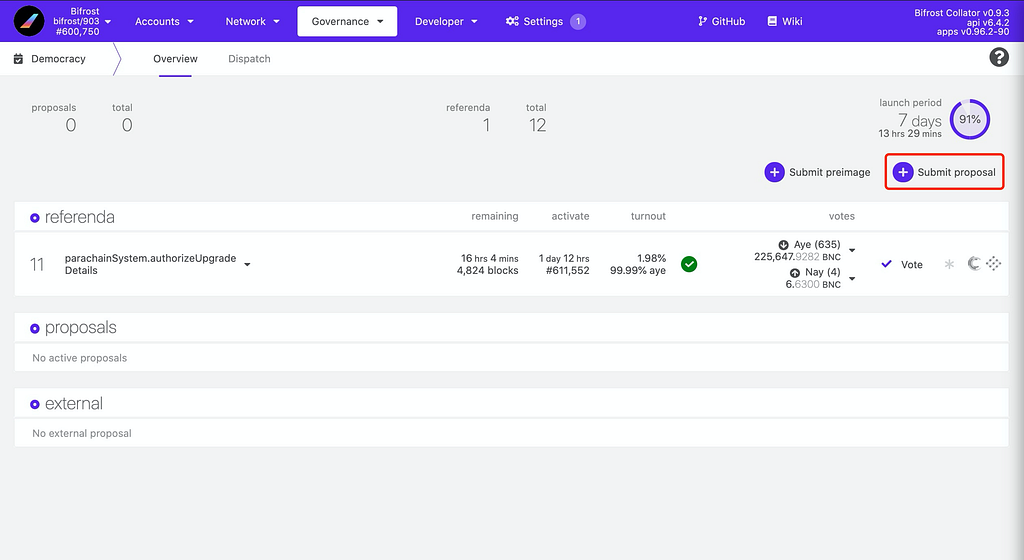The image size is (1024, 560).
Task: Click the Vote button for referendum 11
Action: 903,264
